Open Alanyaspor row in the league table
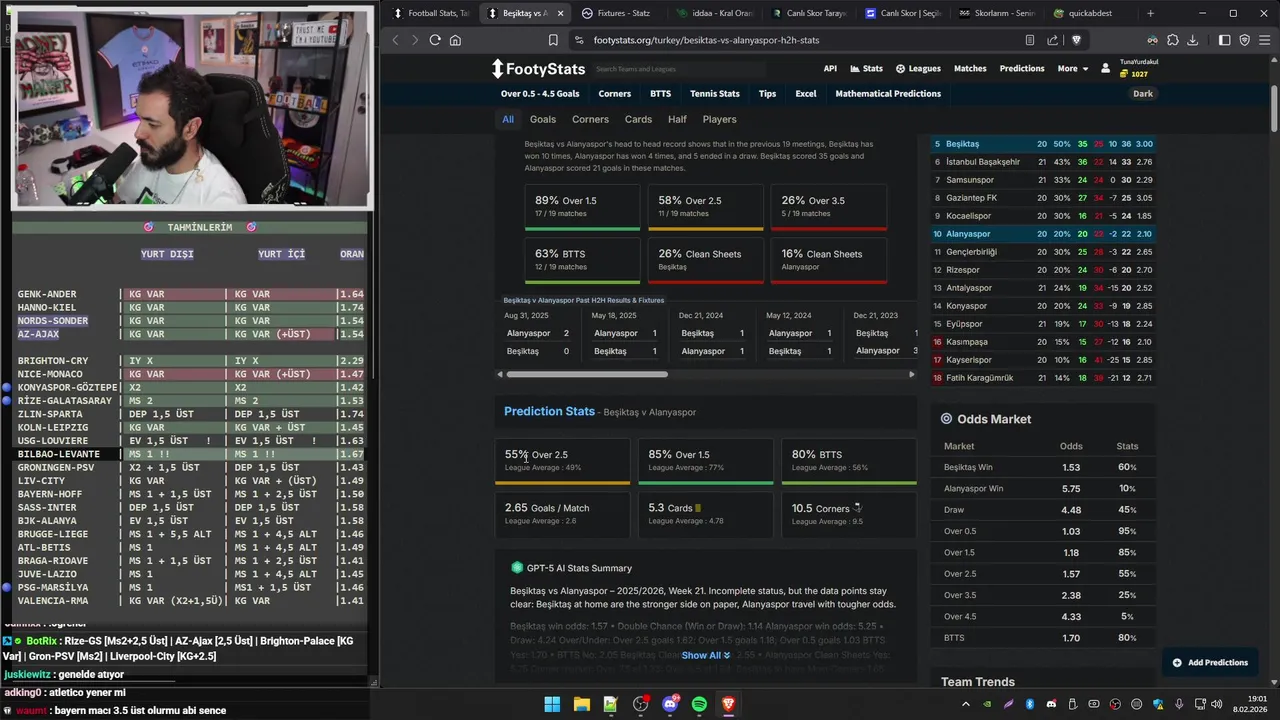 [x=1043, y=234]
